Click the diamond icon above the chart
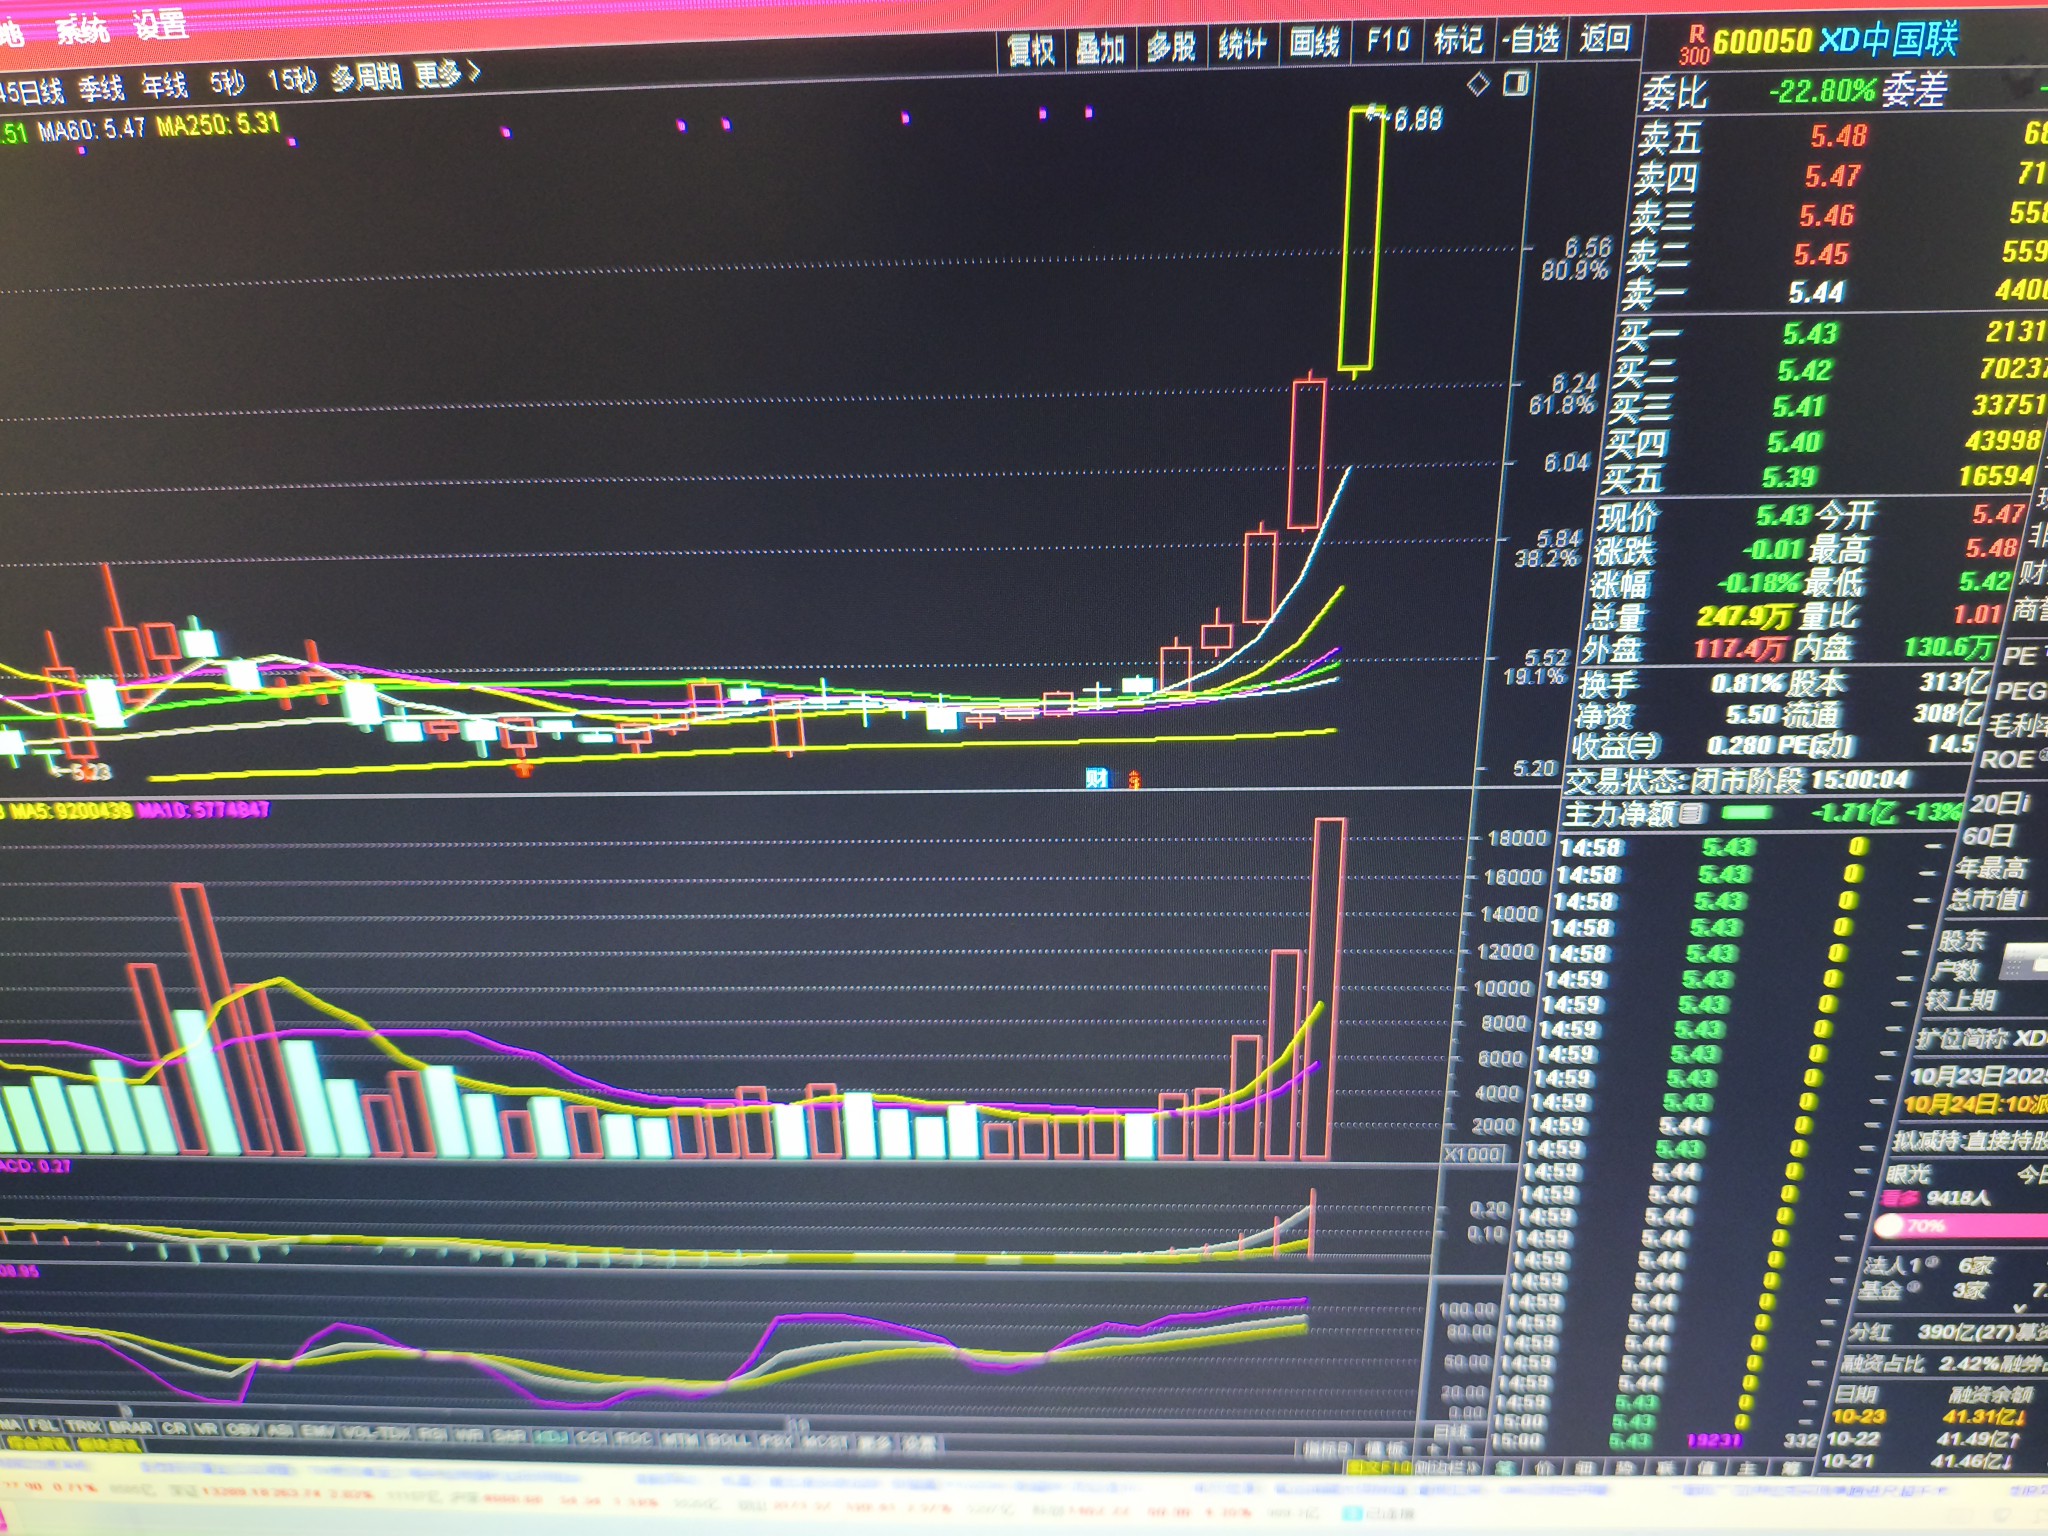Screen dimensions: 2048x1536 (1478, 84)
